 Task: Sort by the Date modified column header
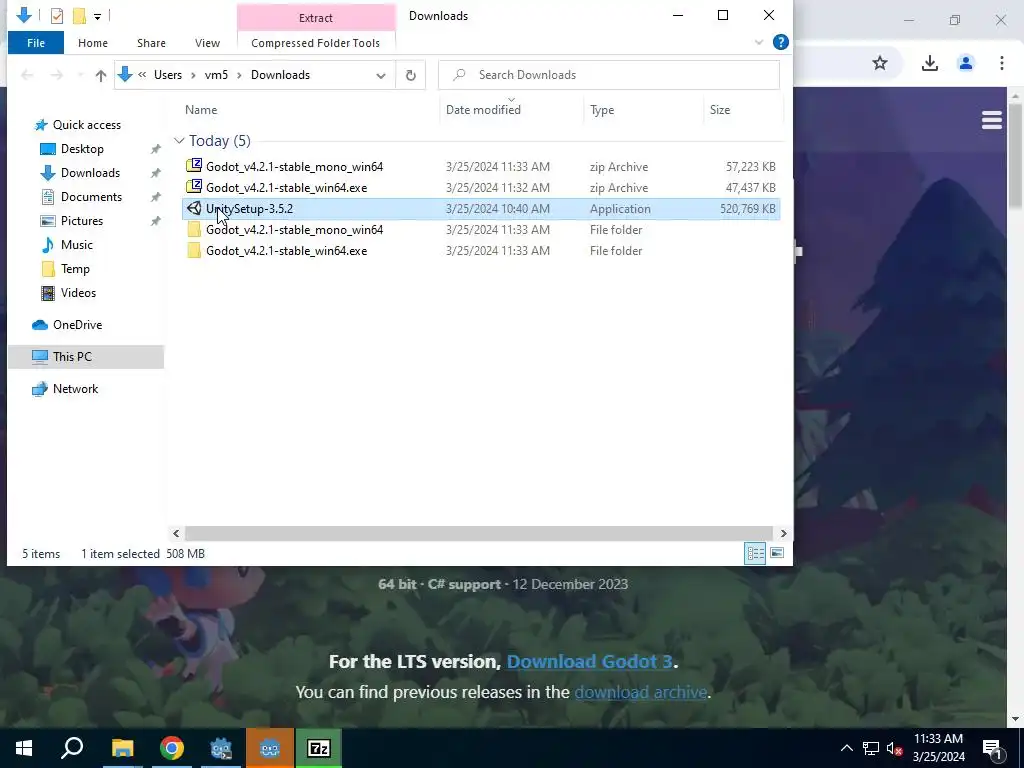pyautogui.click(x=483, y=110)
